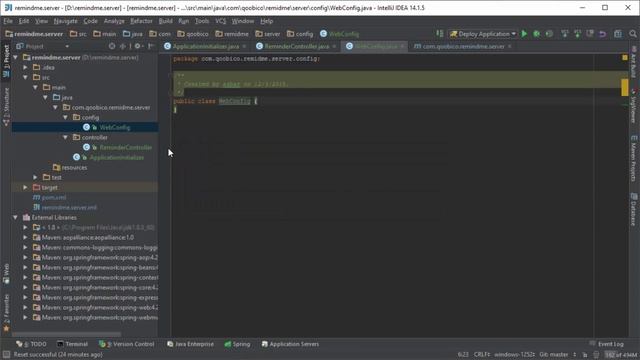The width and height of the screenshot is (640, 360).
Task: Expand the .idea folder
Action: (x=25, y=67)
